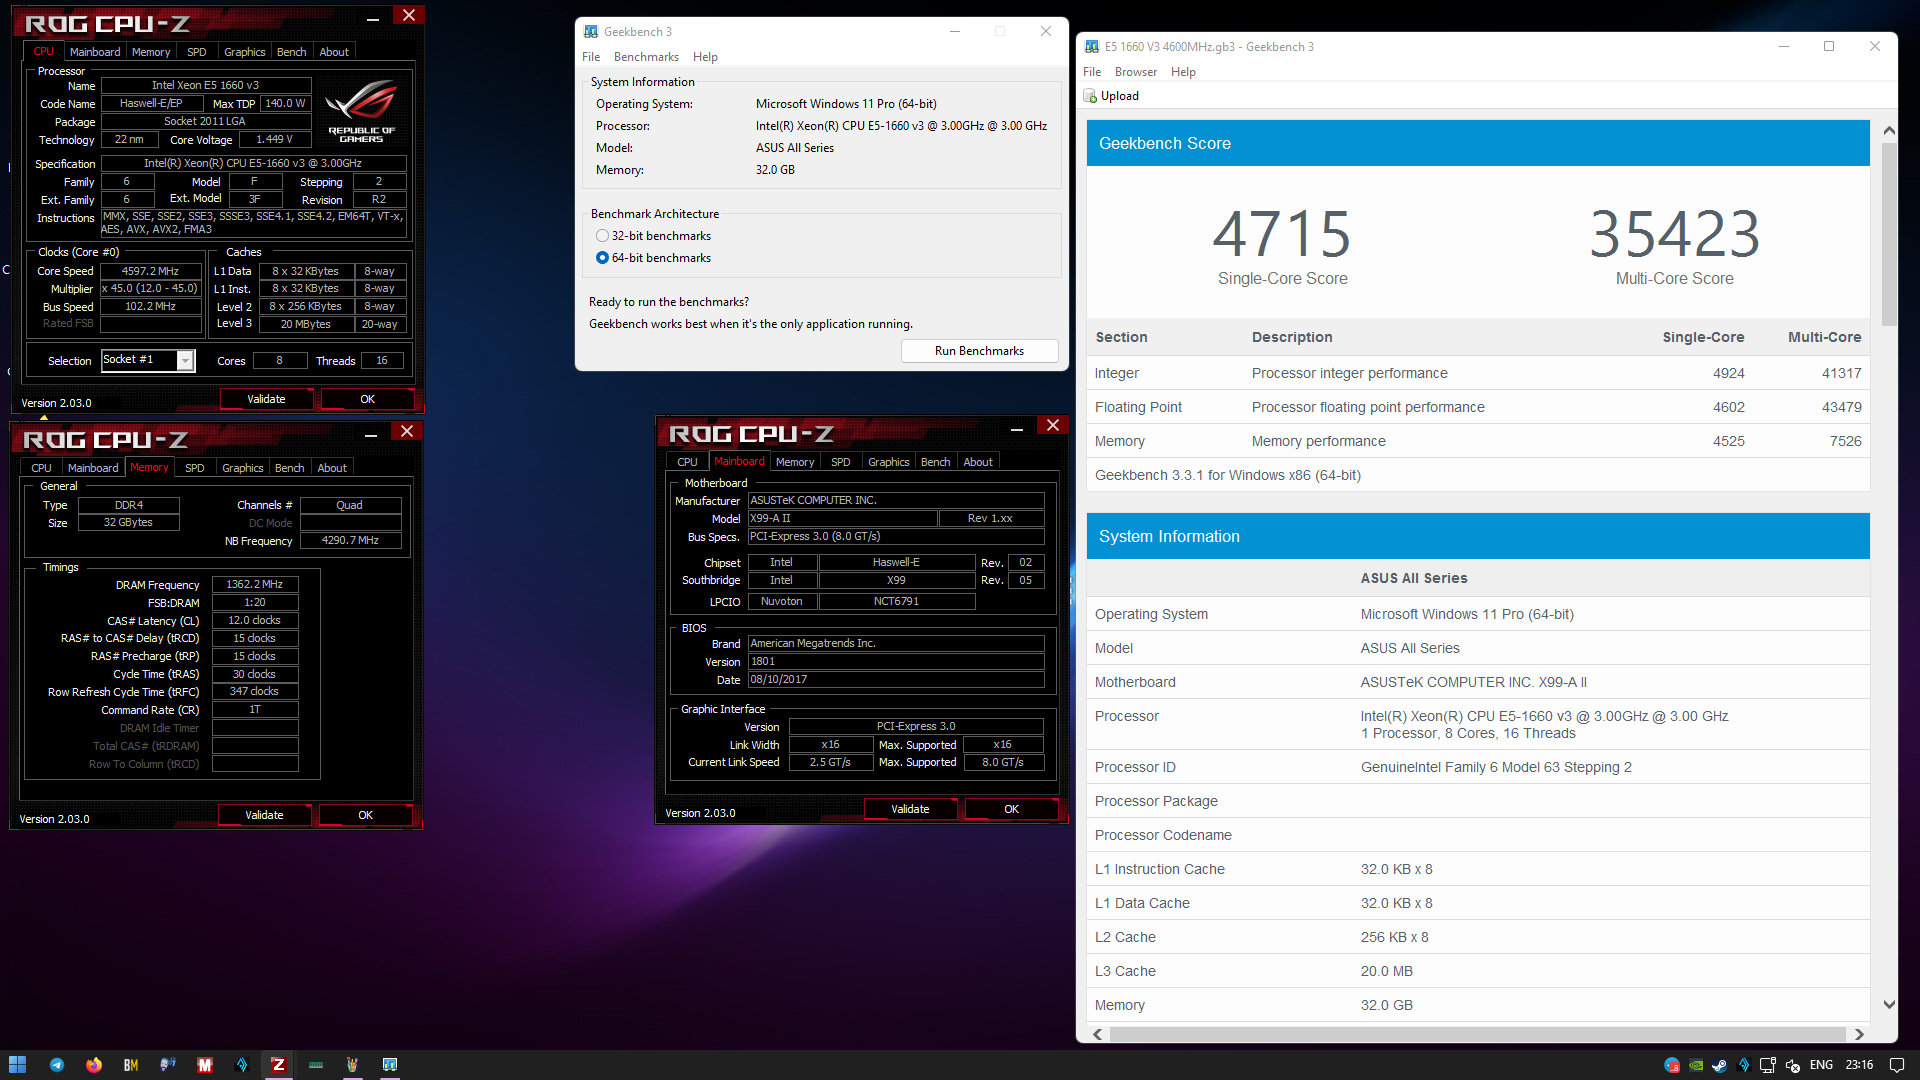Click scroll-down arrow in results window

[1888, 1004]
